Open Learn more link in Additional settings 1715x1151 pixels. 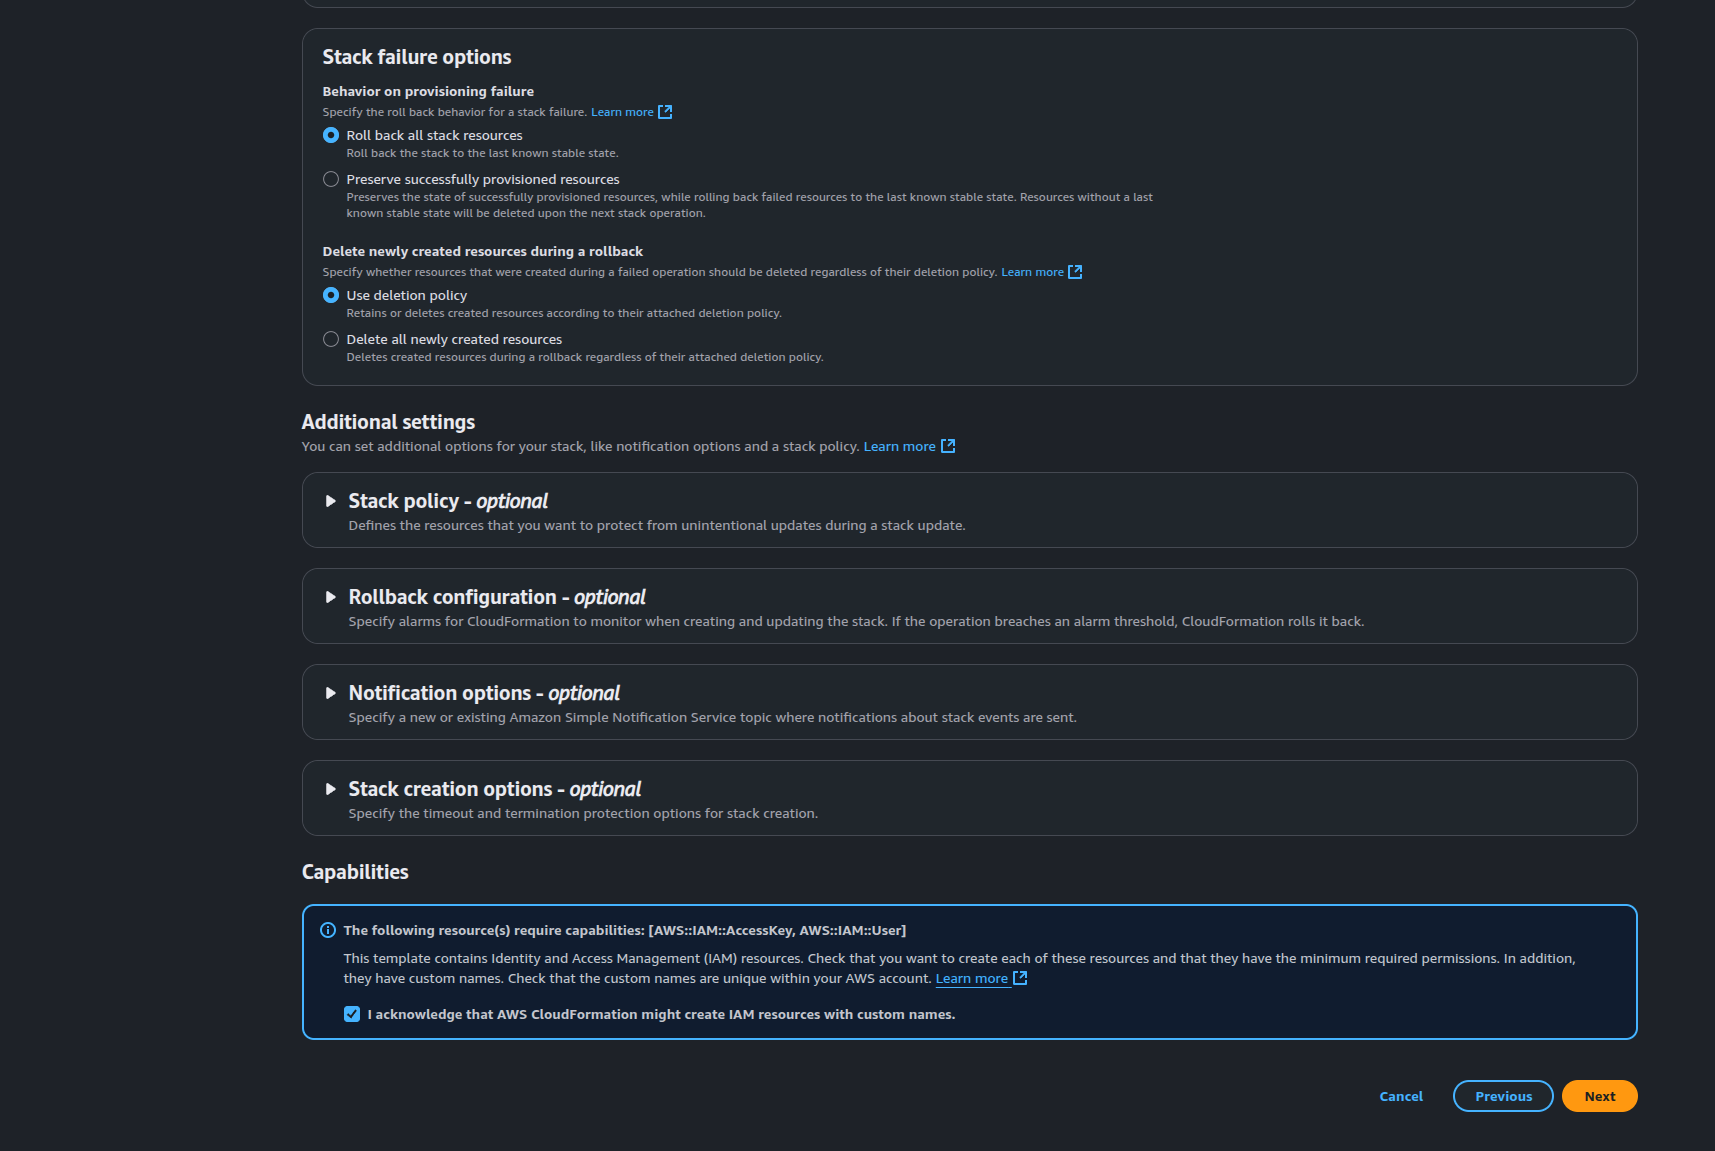pos(899,446)
